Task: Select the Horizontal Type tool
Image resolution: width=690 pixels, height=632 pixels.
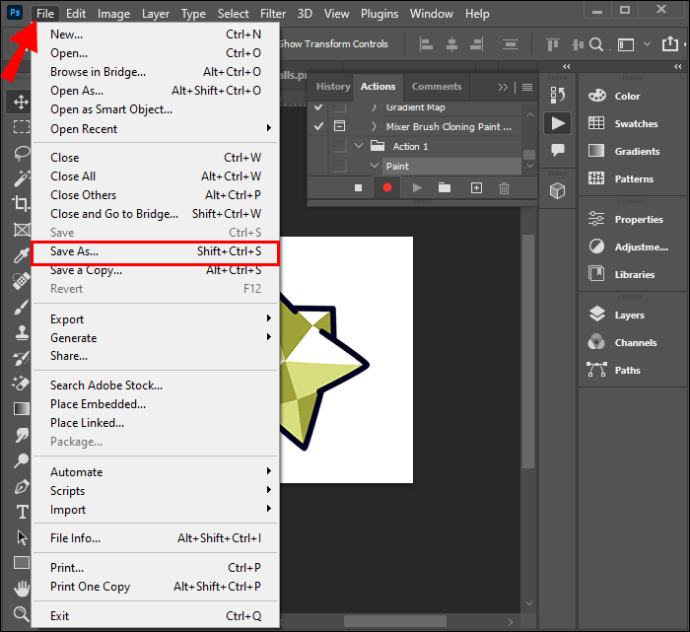Action: [x=22, y=512]
